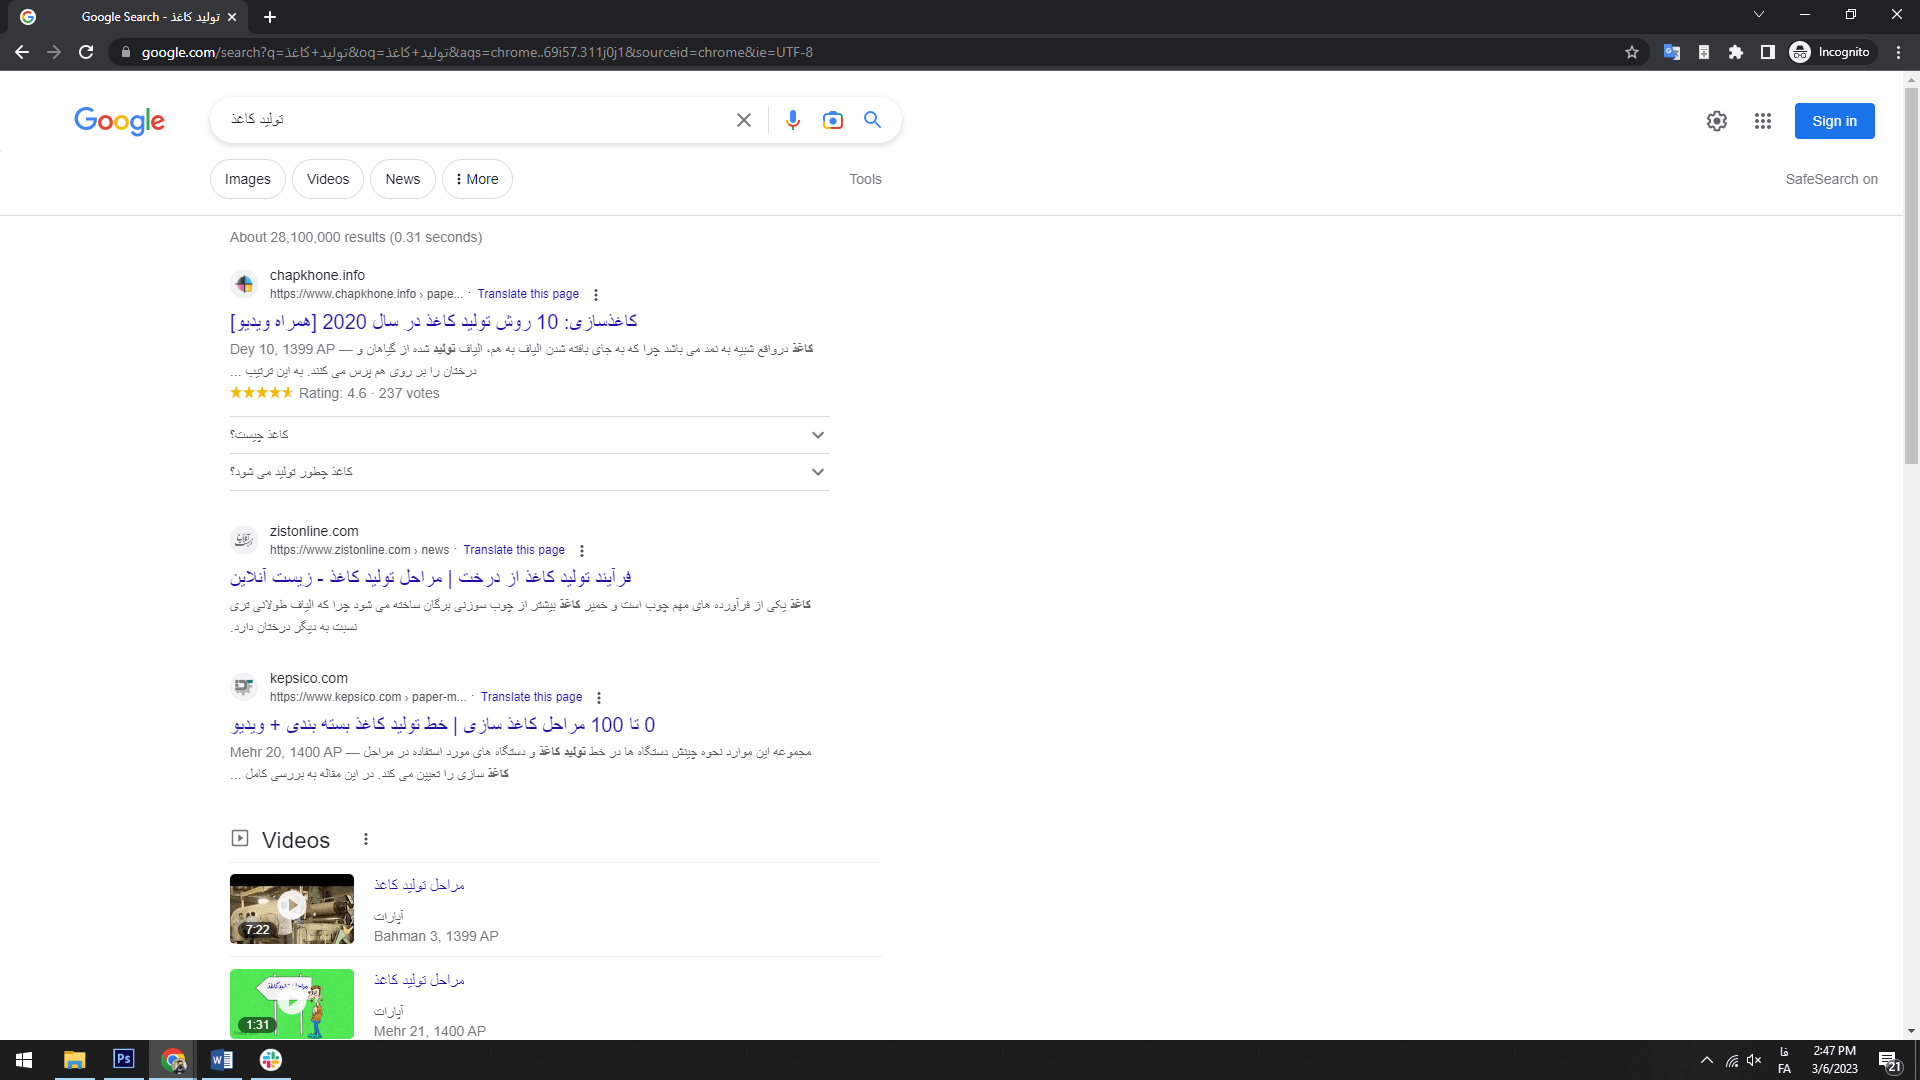Open search Tools
Screen dimensions: 1920x1080
pyautogui.click(x=865, y=179)
